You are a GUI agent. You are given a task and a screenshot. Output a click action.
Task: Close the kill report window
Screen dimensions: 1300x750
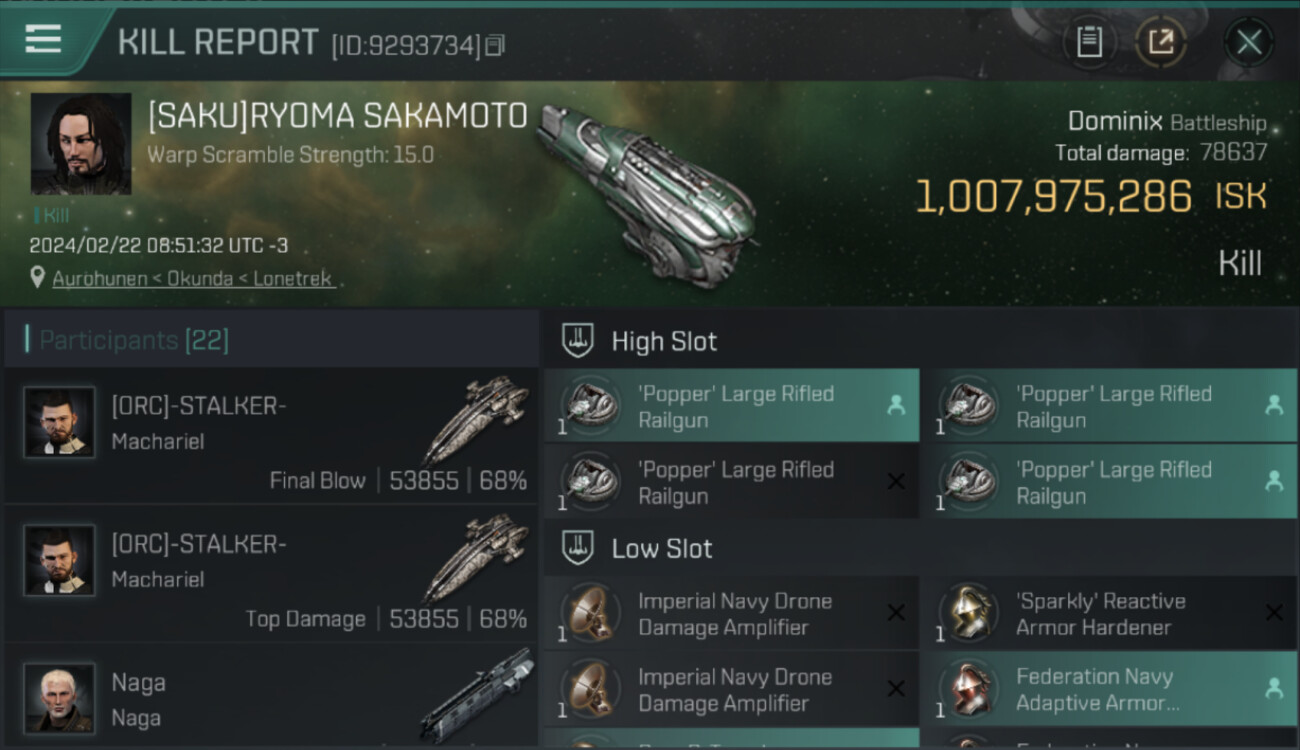point(1249,42)
